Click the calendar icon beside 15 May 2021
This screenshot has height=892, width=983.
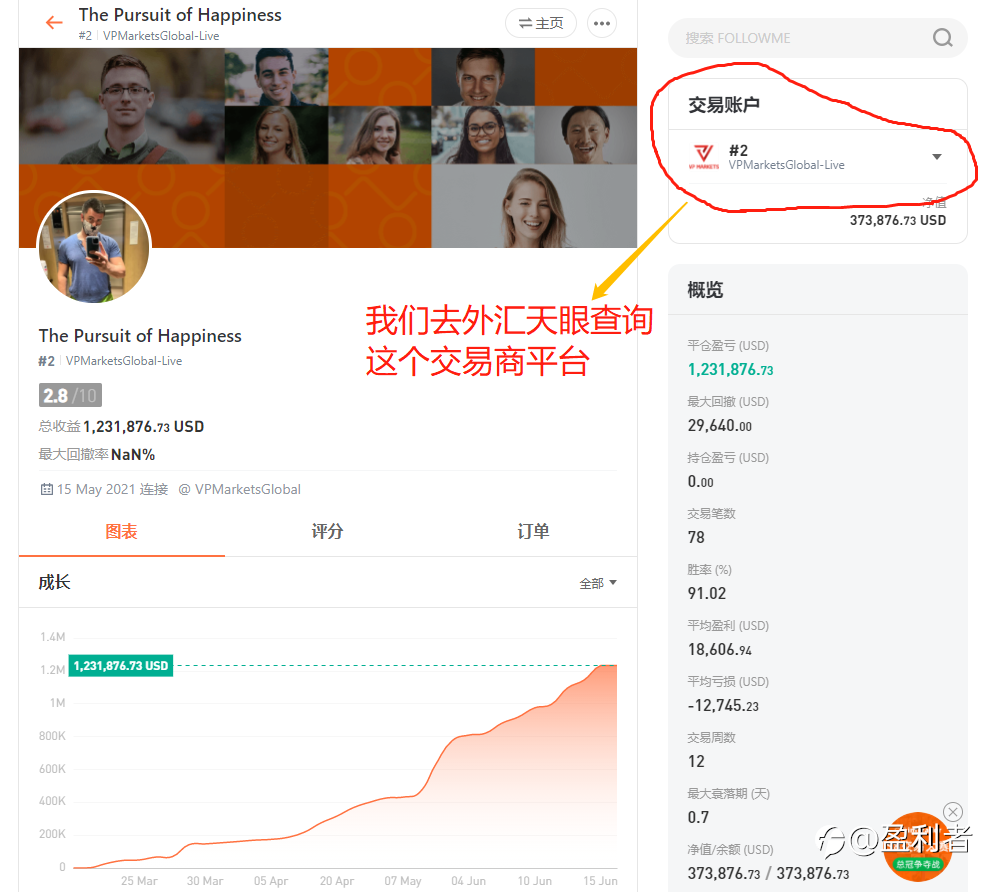coord(46,489)
